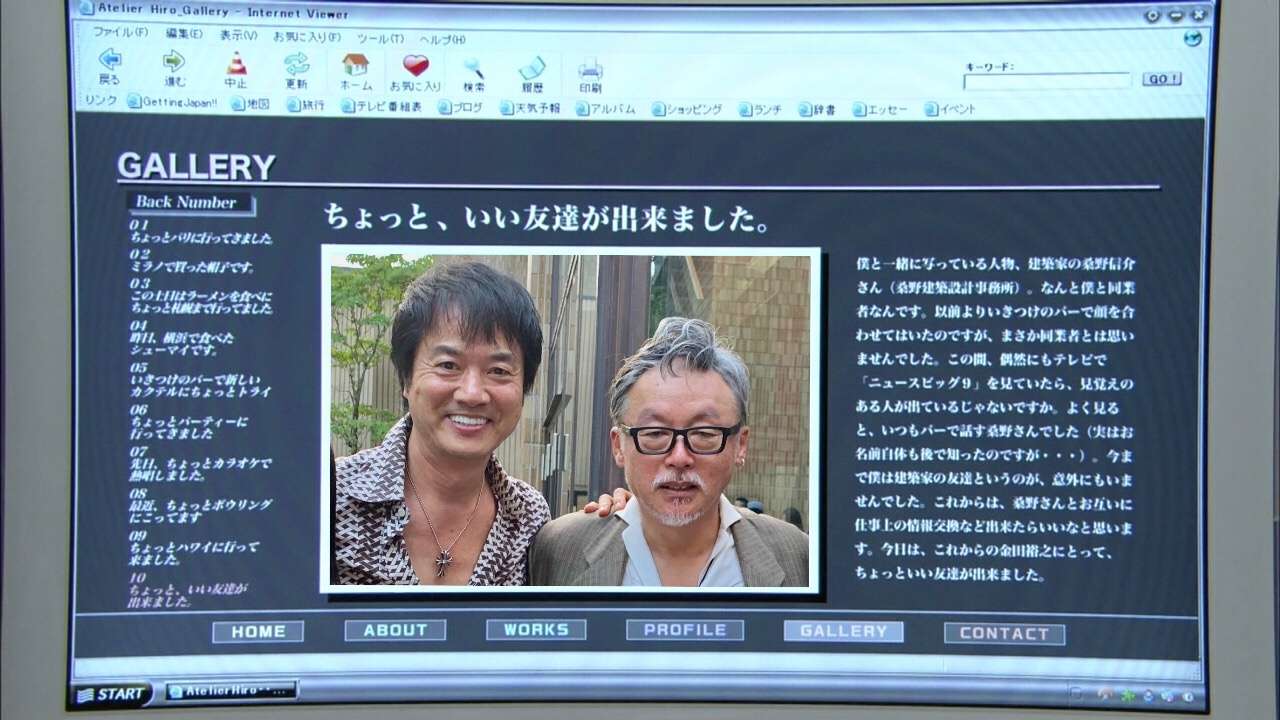The width and height of the screenshot is (1280, 720).
Task: Open the ツール(T) menu
Action: pyautogui.click(x=380, y=38)
